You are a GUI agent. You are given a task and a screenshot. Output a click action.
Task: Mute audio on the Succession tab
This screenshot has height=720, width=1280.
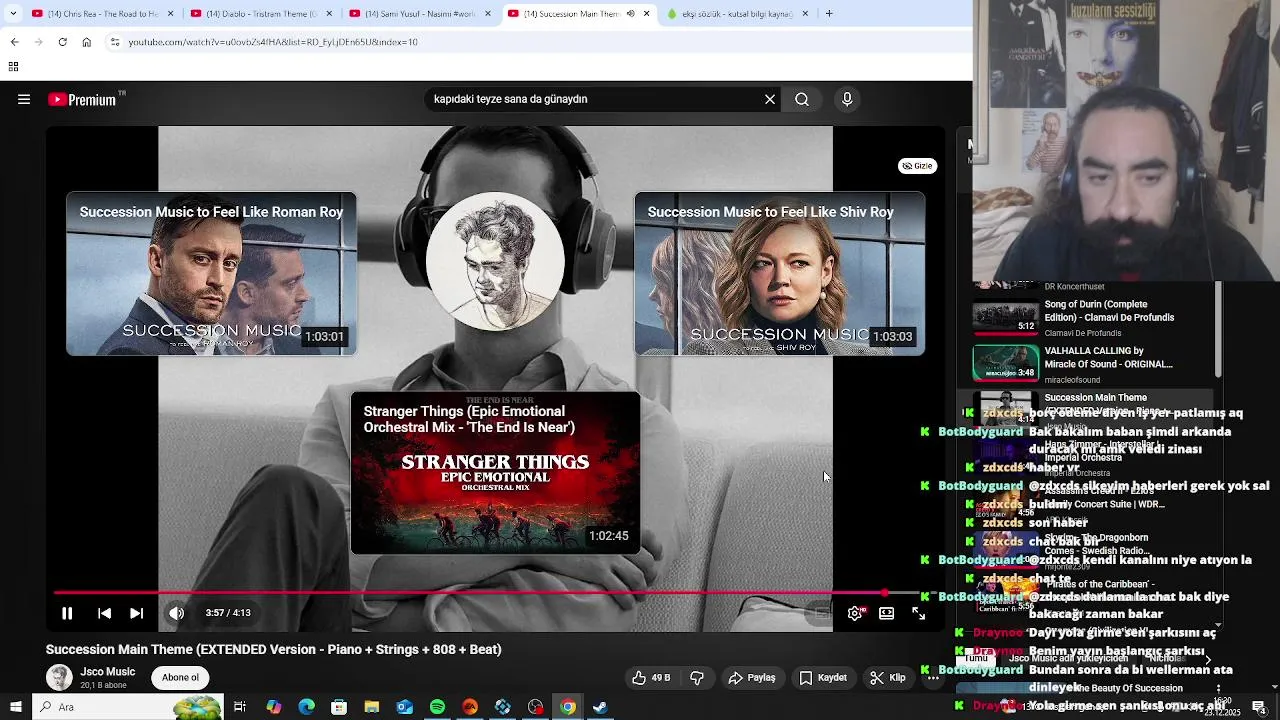pyautogui.click(x=630, y=14)
